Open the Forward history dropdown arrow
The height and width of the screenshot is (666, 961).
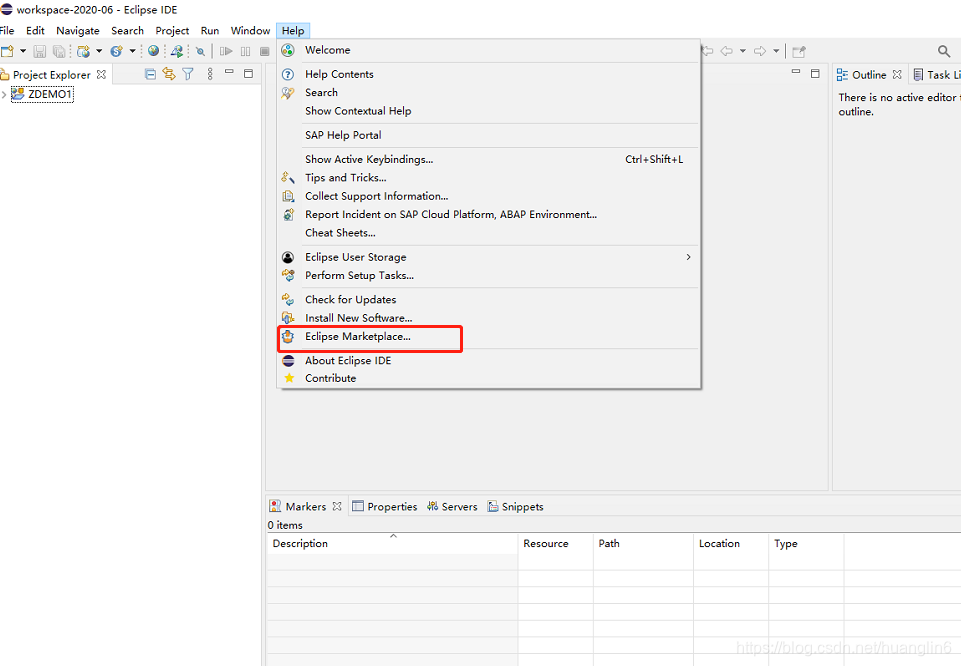pos(776,51)
